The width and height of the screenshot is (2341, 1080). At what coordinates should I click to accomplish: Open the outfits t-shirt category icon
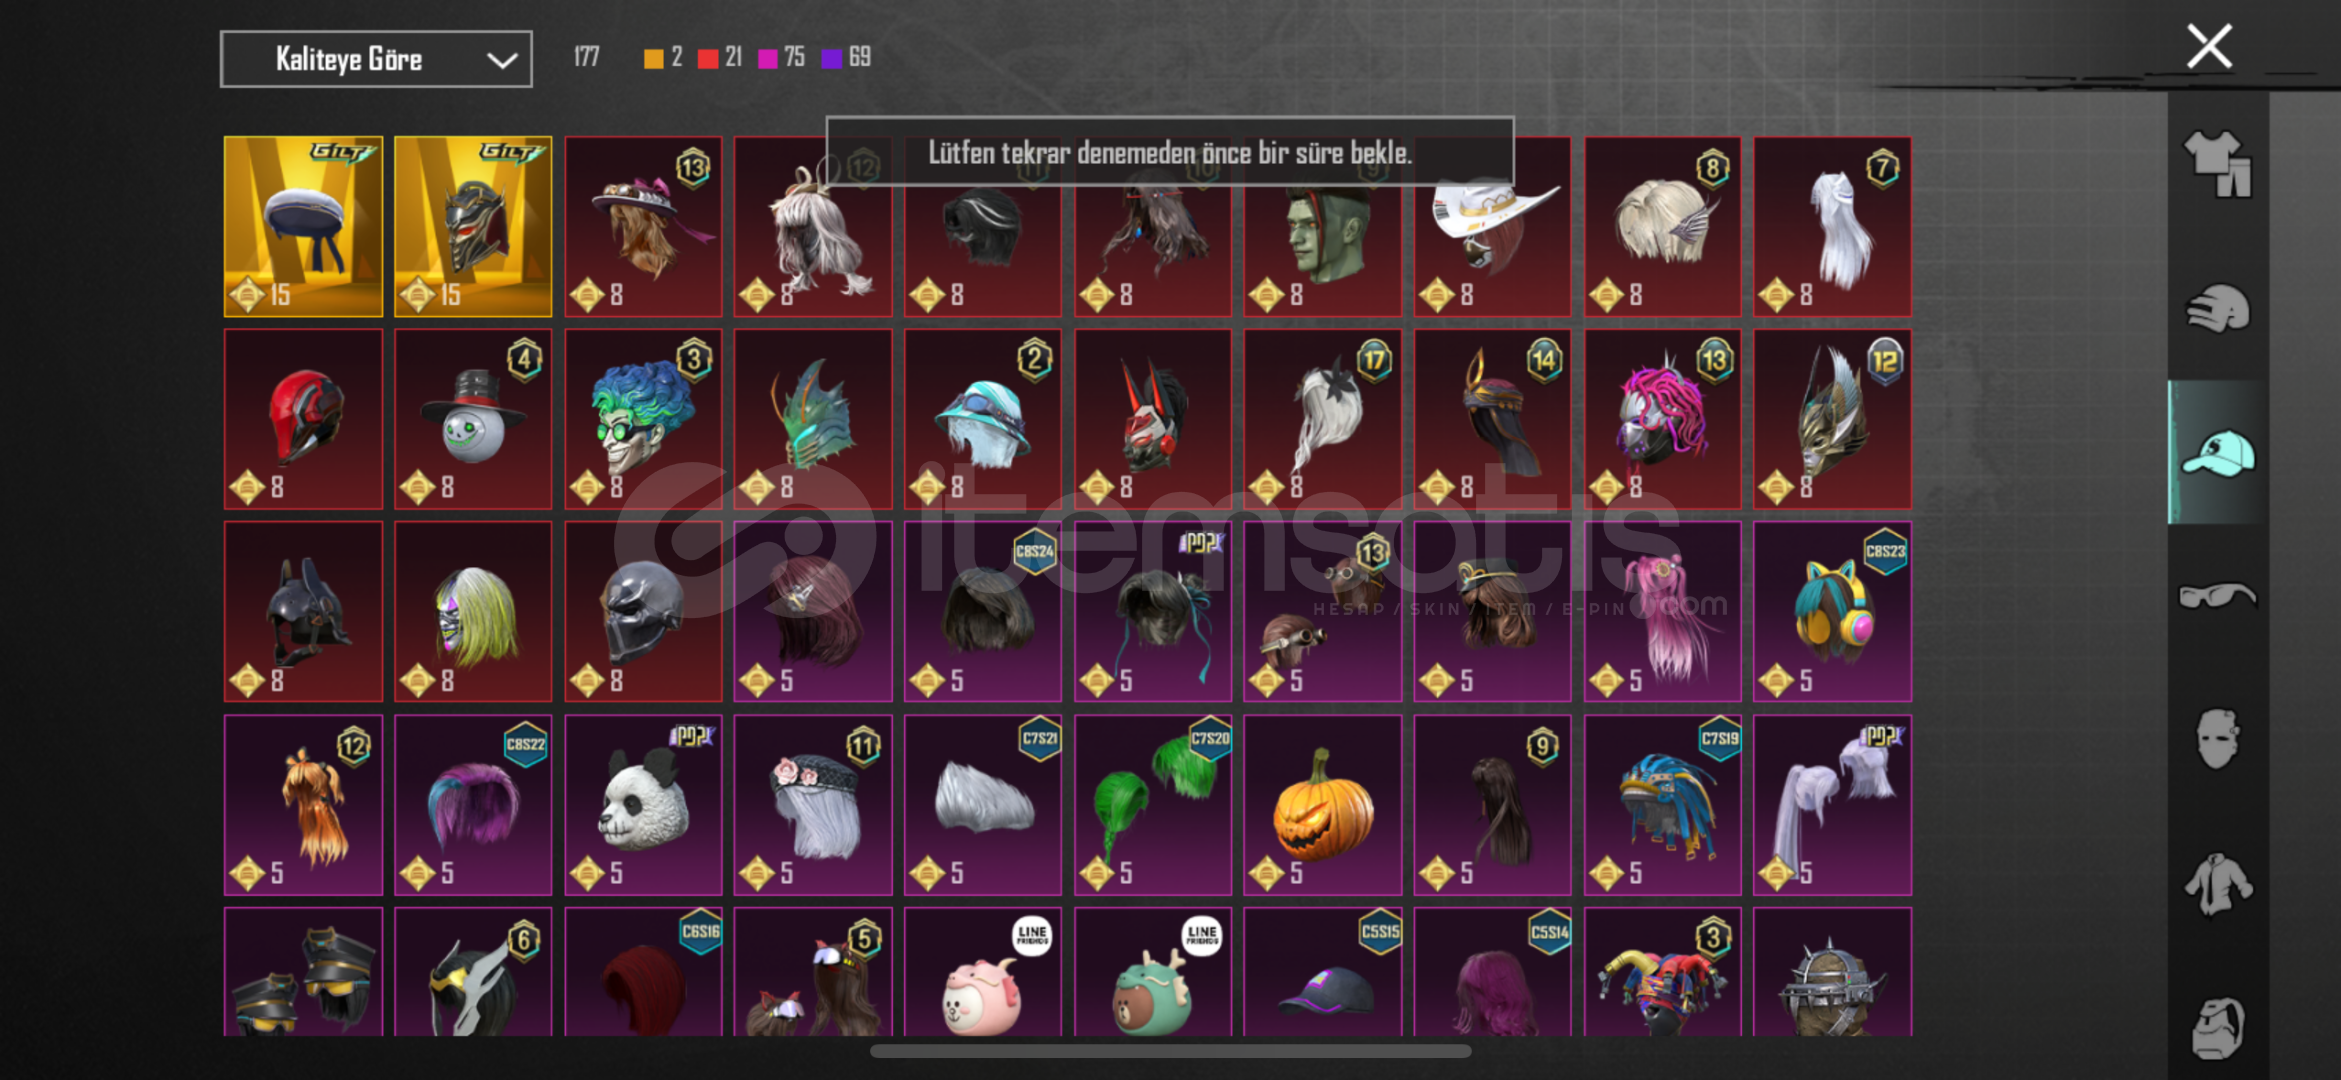pyautogui.click(x=2217, y=164)
